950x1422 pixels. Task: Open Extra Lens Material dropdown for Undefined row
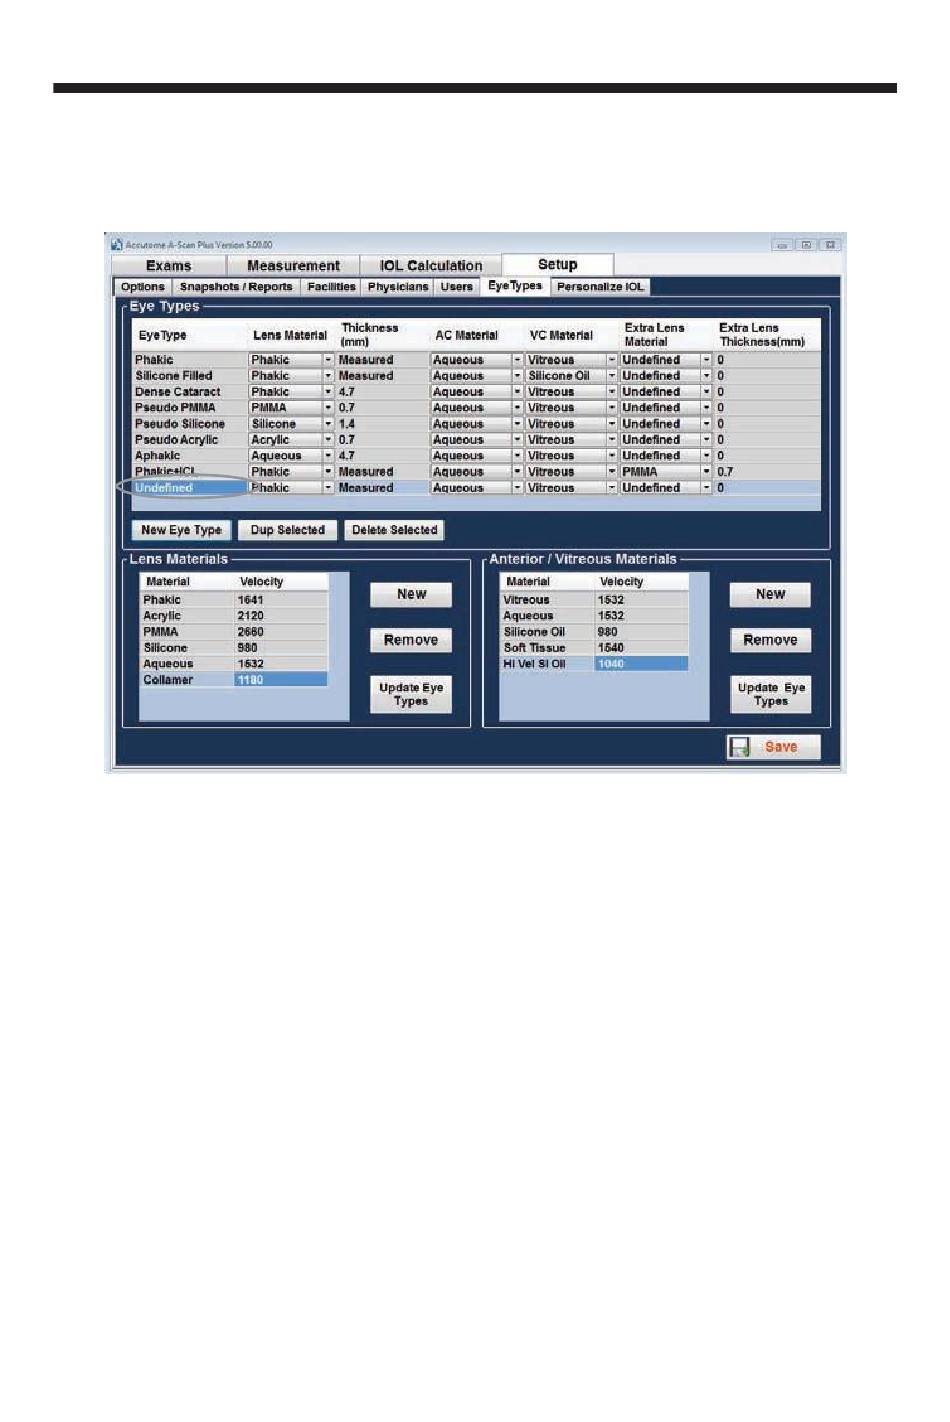[x=706, y=488]
